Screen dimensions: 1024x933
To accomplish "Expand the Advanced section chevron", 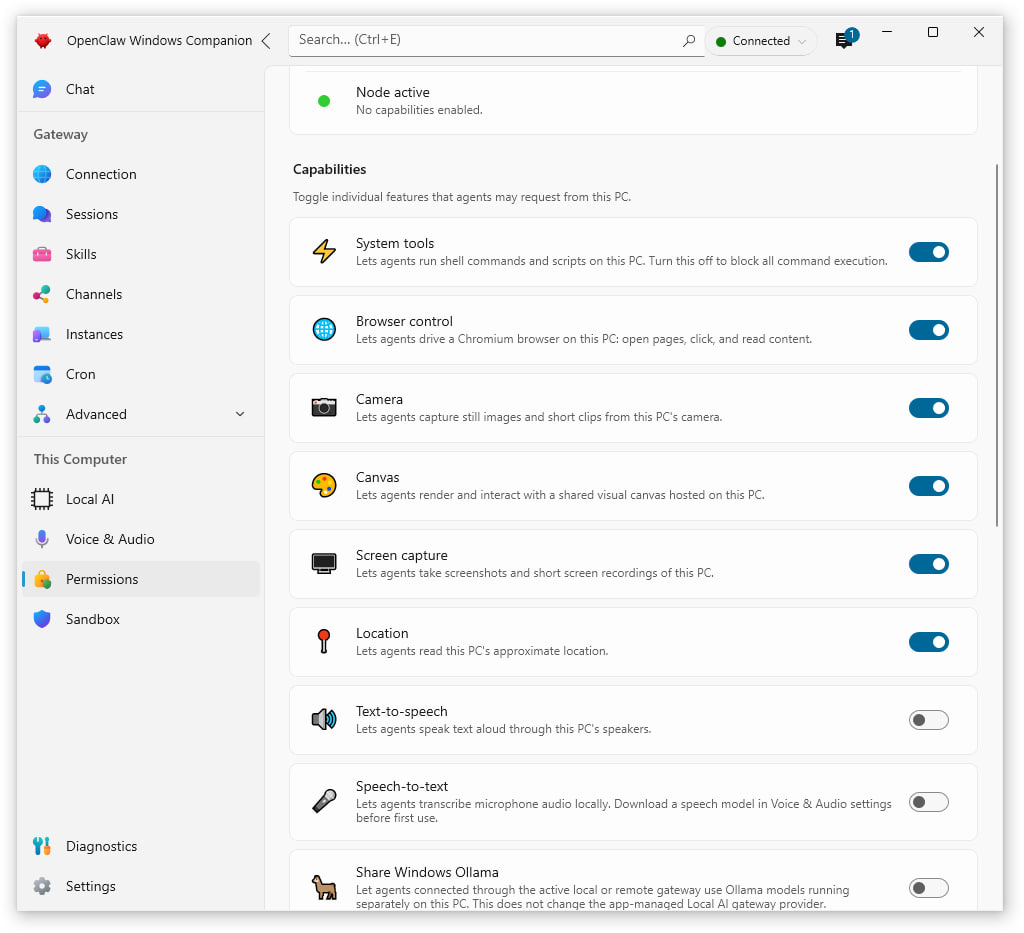I will pos(240,414).
